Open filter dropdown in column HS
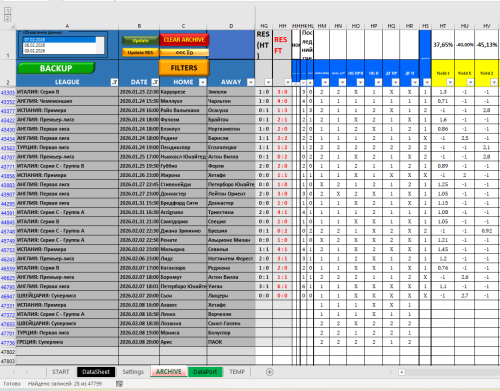The width and height of the screenshot is (500, 391). point(427,82)
